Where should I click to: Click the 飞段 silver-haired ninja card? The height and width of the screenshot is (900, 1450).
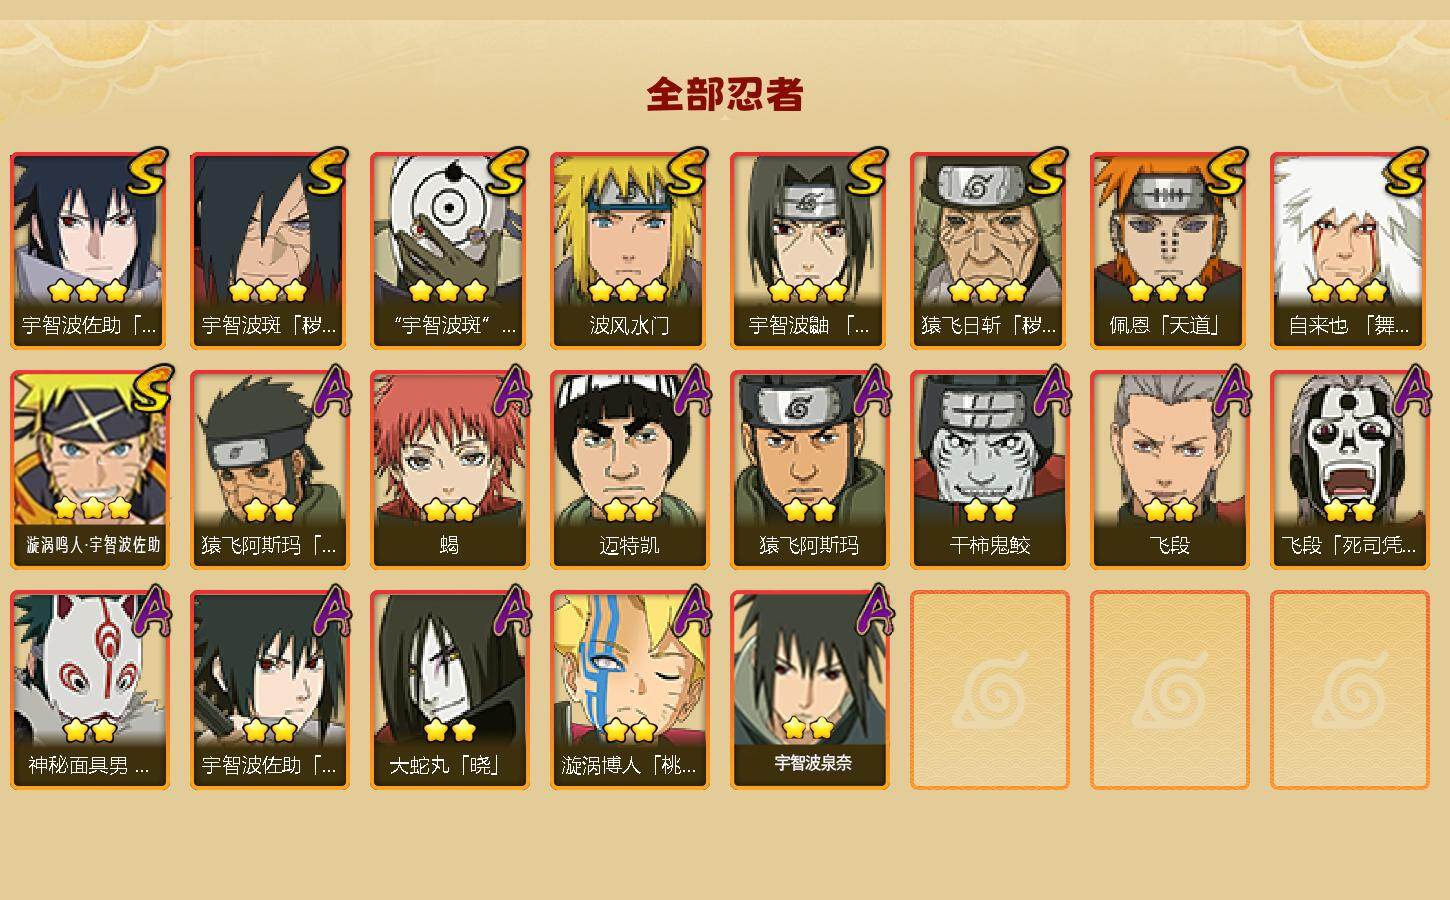(x=1169, y=470)
